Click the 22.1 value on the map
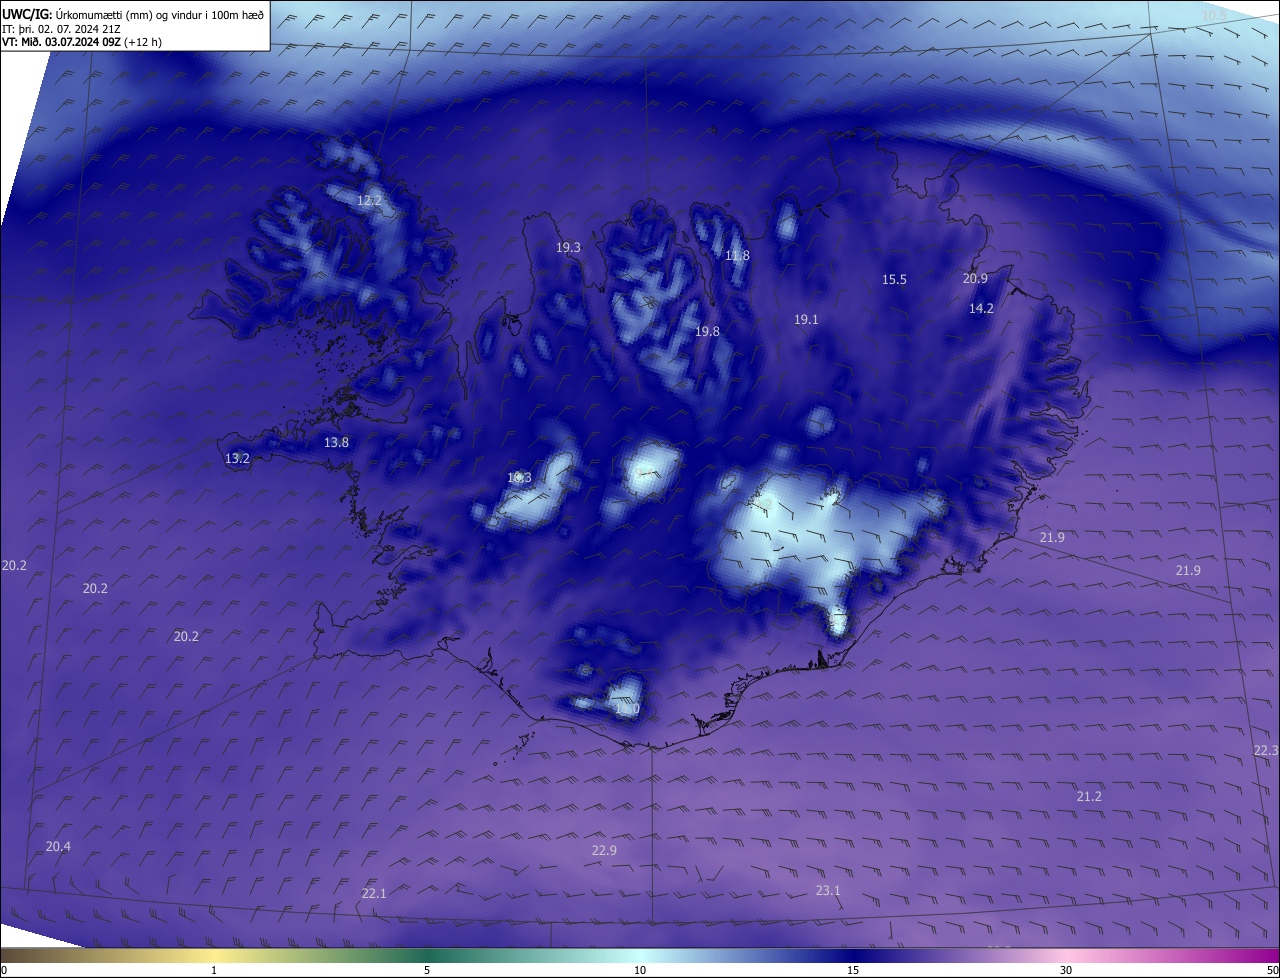The width and height of the screenshot is (1280, 978). point(373,893)
